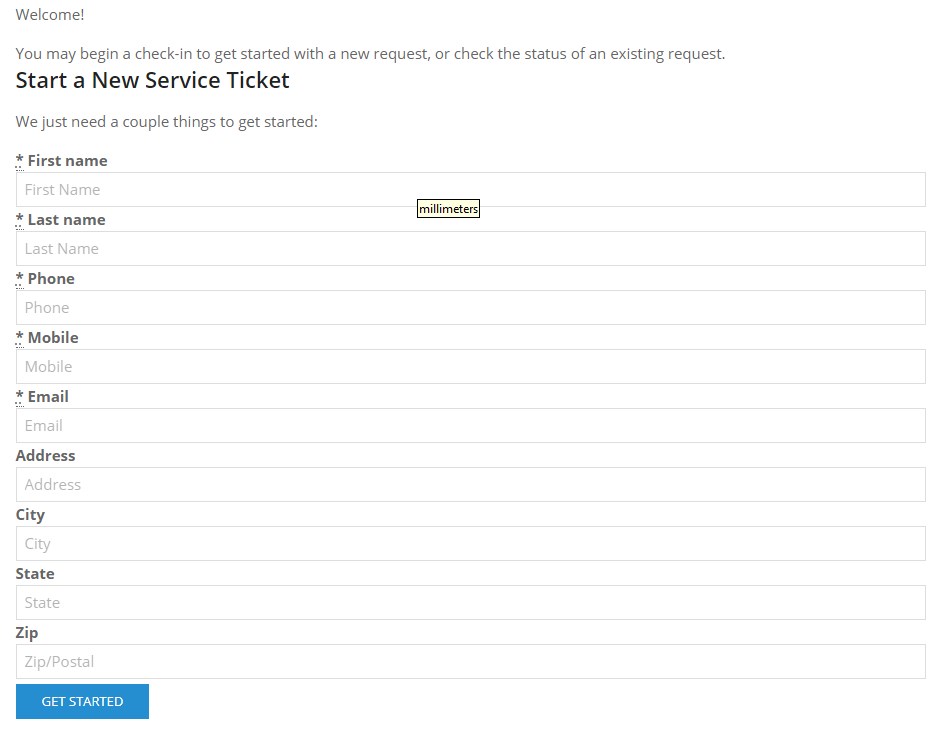Click the State field label

(x=35, y=574)
